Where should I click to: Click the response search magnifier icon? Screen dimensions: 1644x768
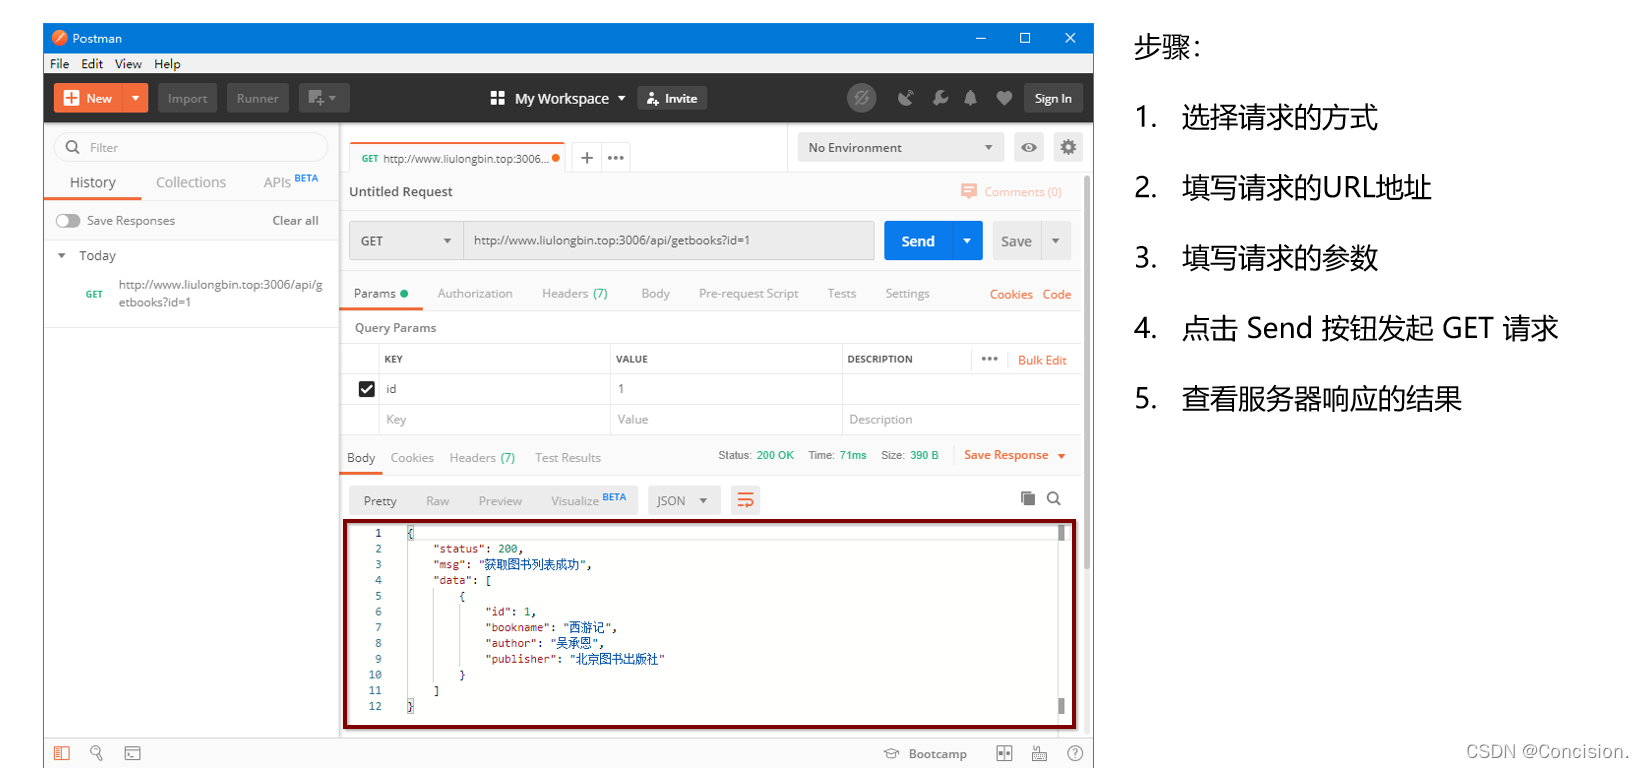click(1054, 498)
